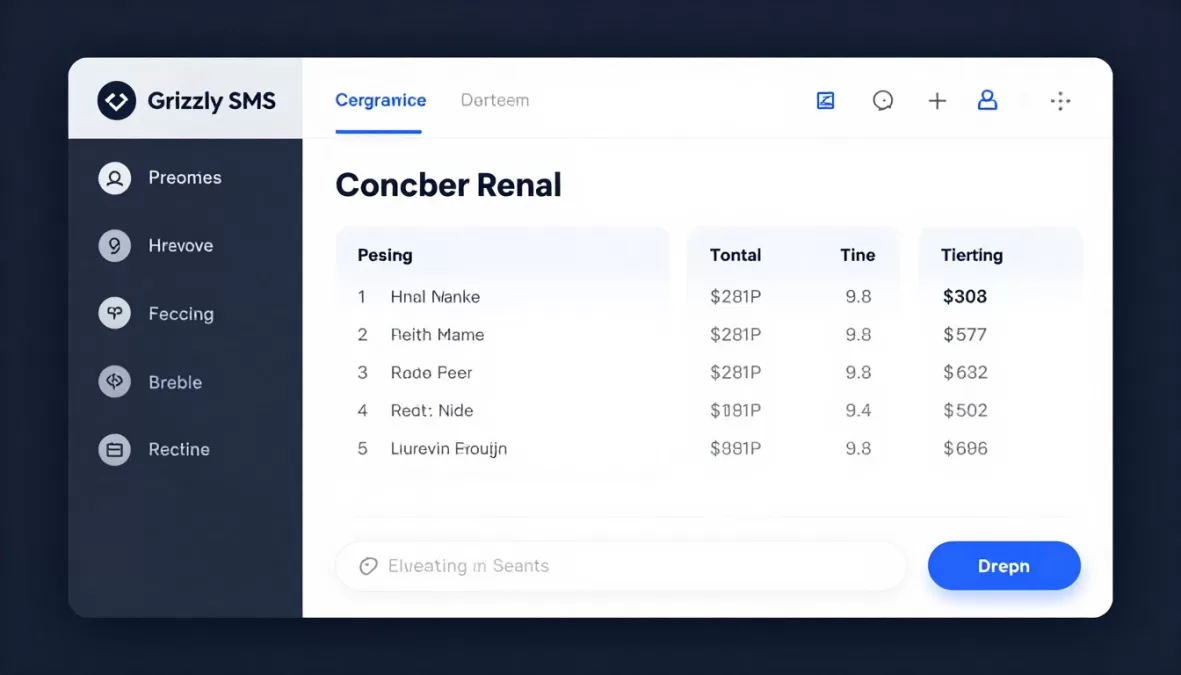Screen dimensions: 1181x675
Task: Open the Rectine sidebar item
Action: coord(154,450)
